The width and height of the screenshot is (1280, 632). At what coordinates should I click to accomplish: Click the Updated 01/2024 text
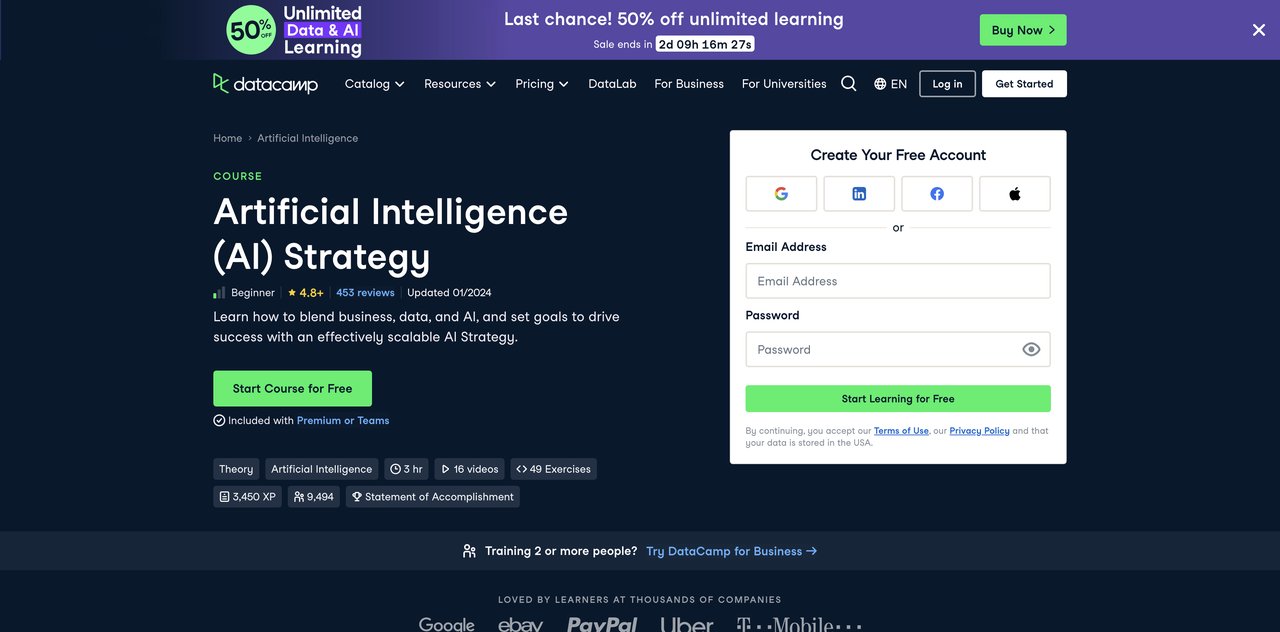449,293
